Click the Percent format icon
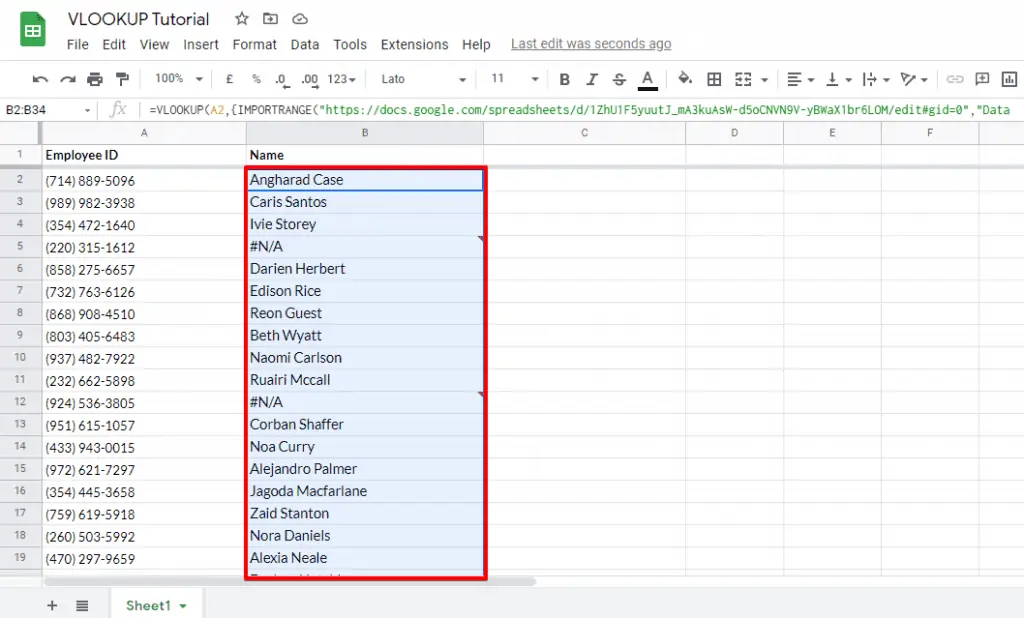This screenshot has width=1024, height=618. 255,78
